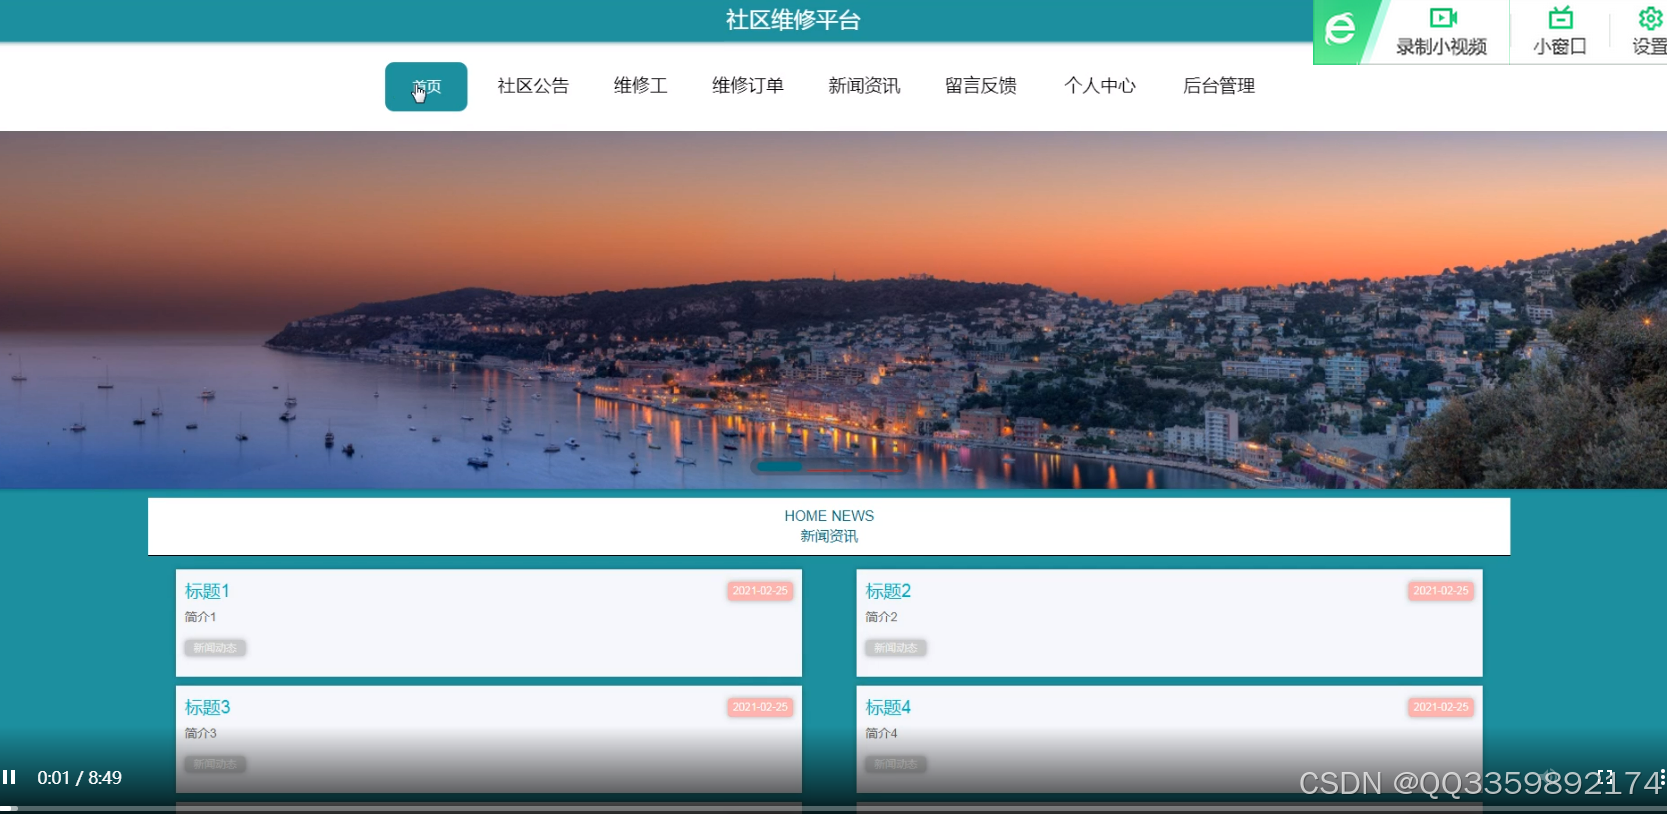Viewport: 1667px width, 814px height.
Task: Open the news article 标题3
Action: point(207,707)
